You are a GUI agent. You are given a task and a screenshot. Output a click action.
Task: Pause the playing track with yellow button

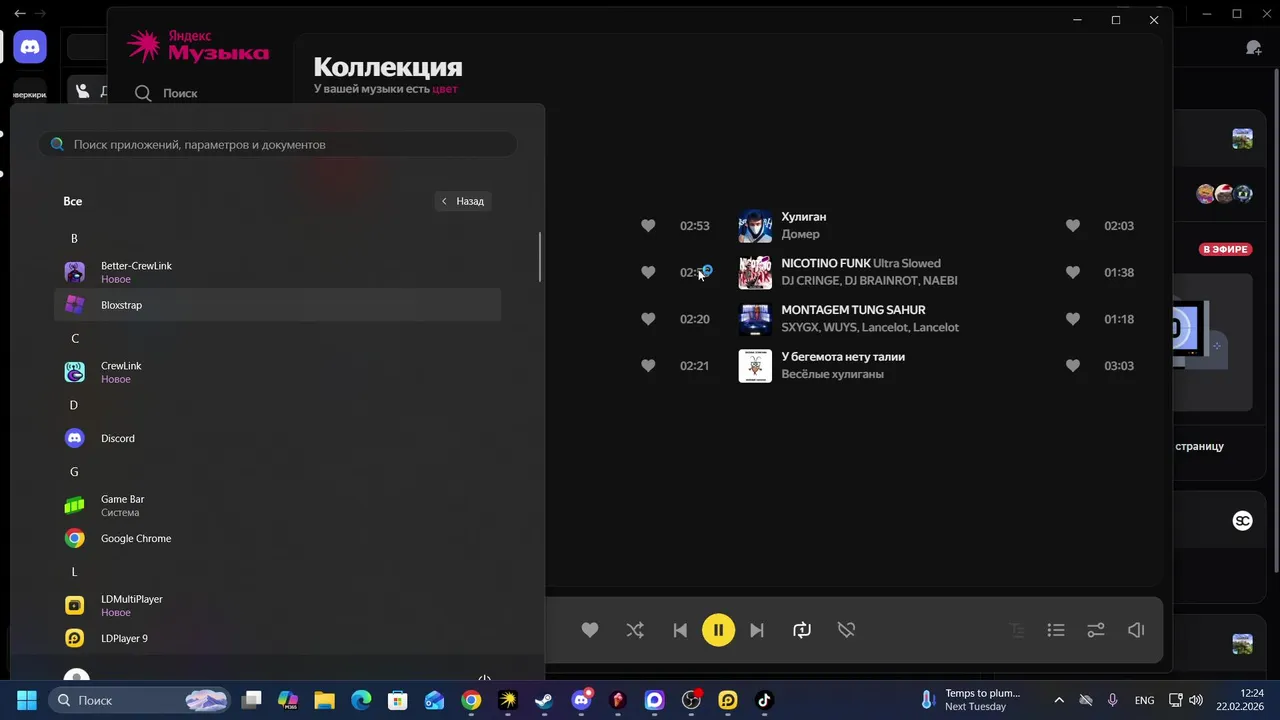point(718,630)
